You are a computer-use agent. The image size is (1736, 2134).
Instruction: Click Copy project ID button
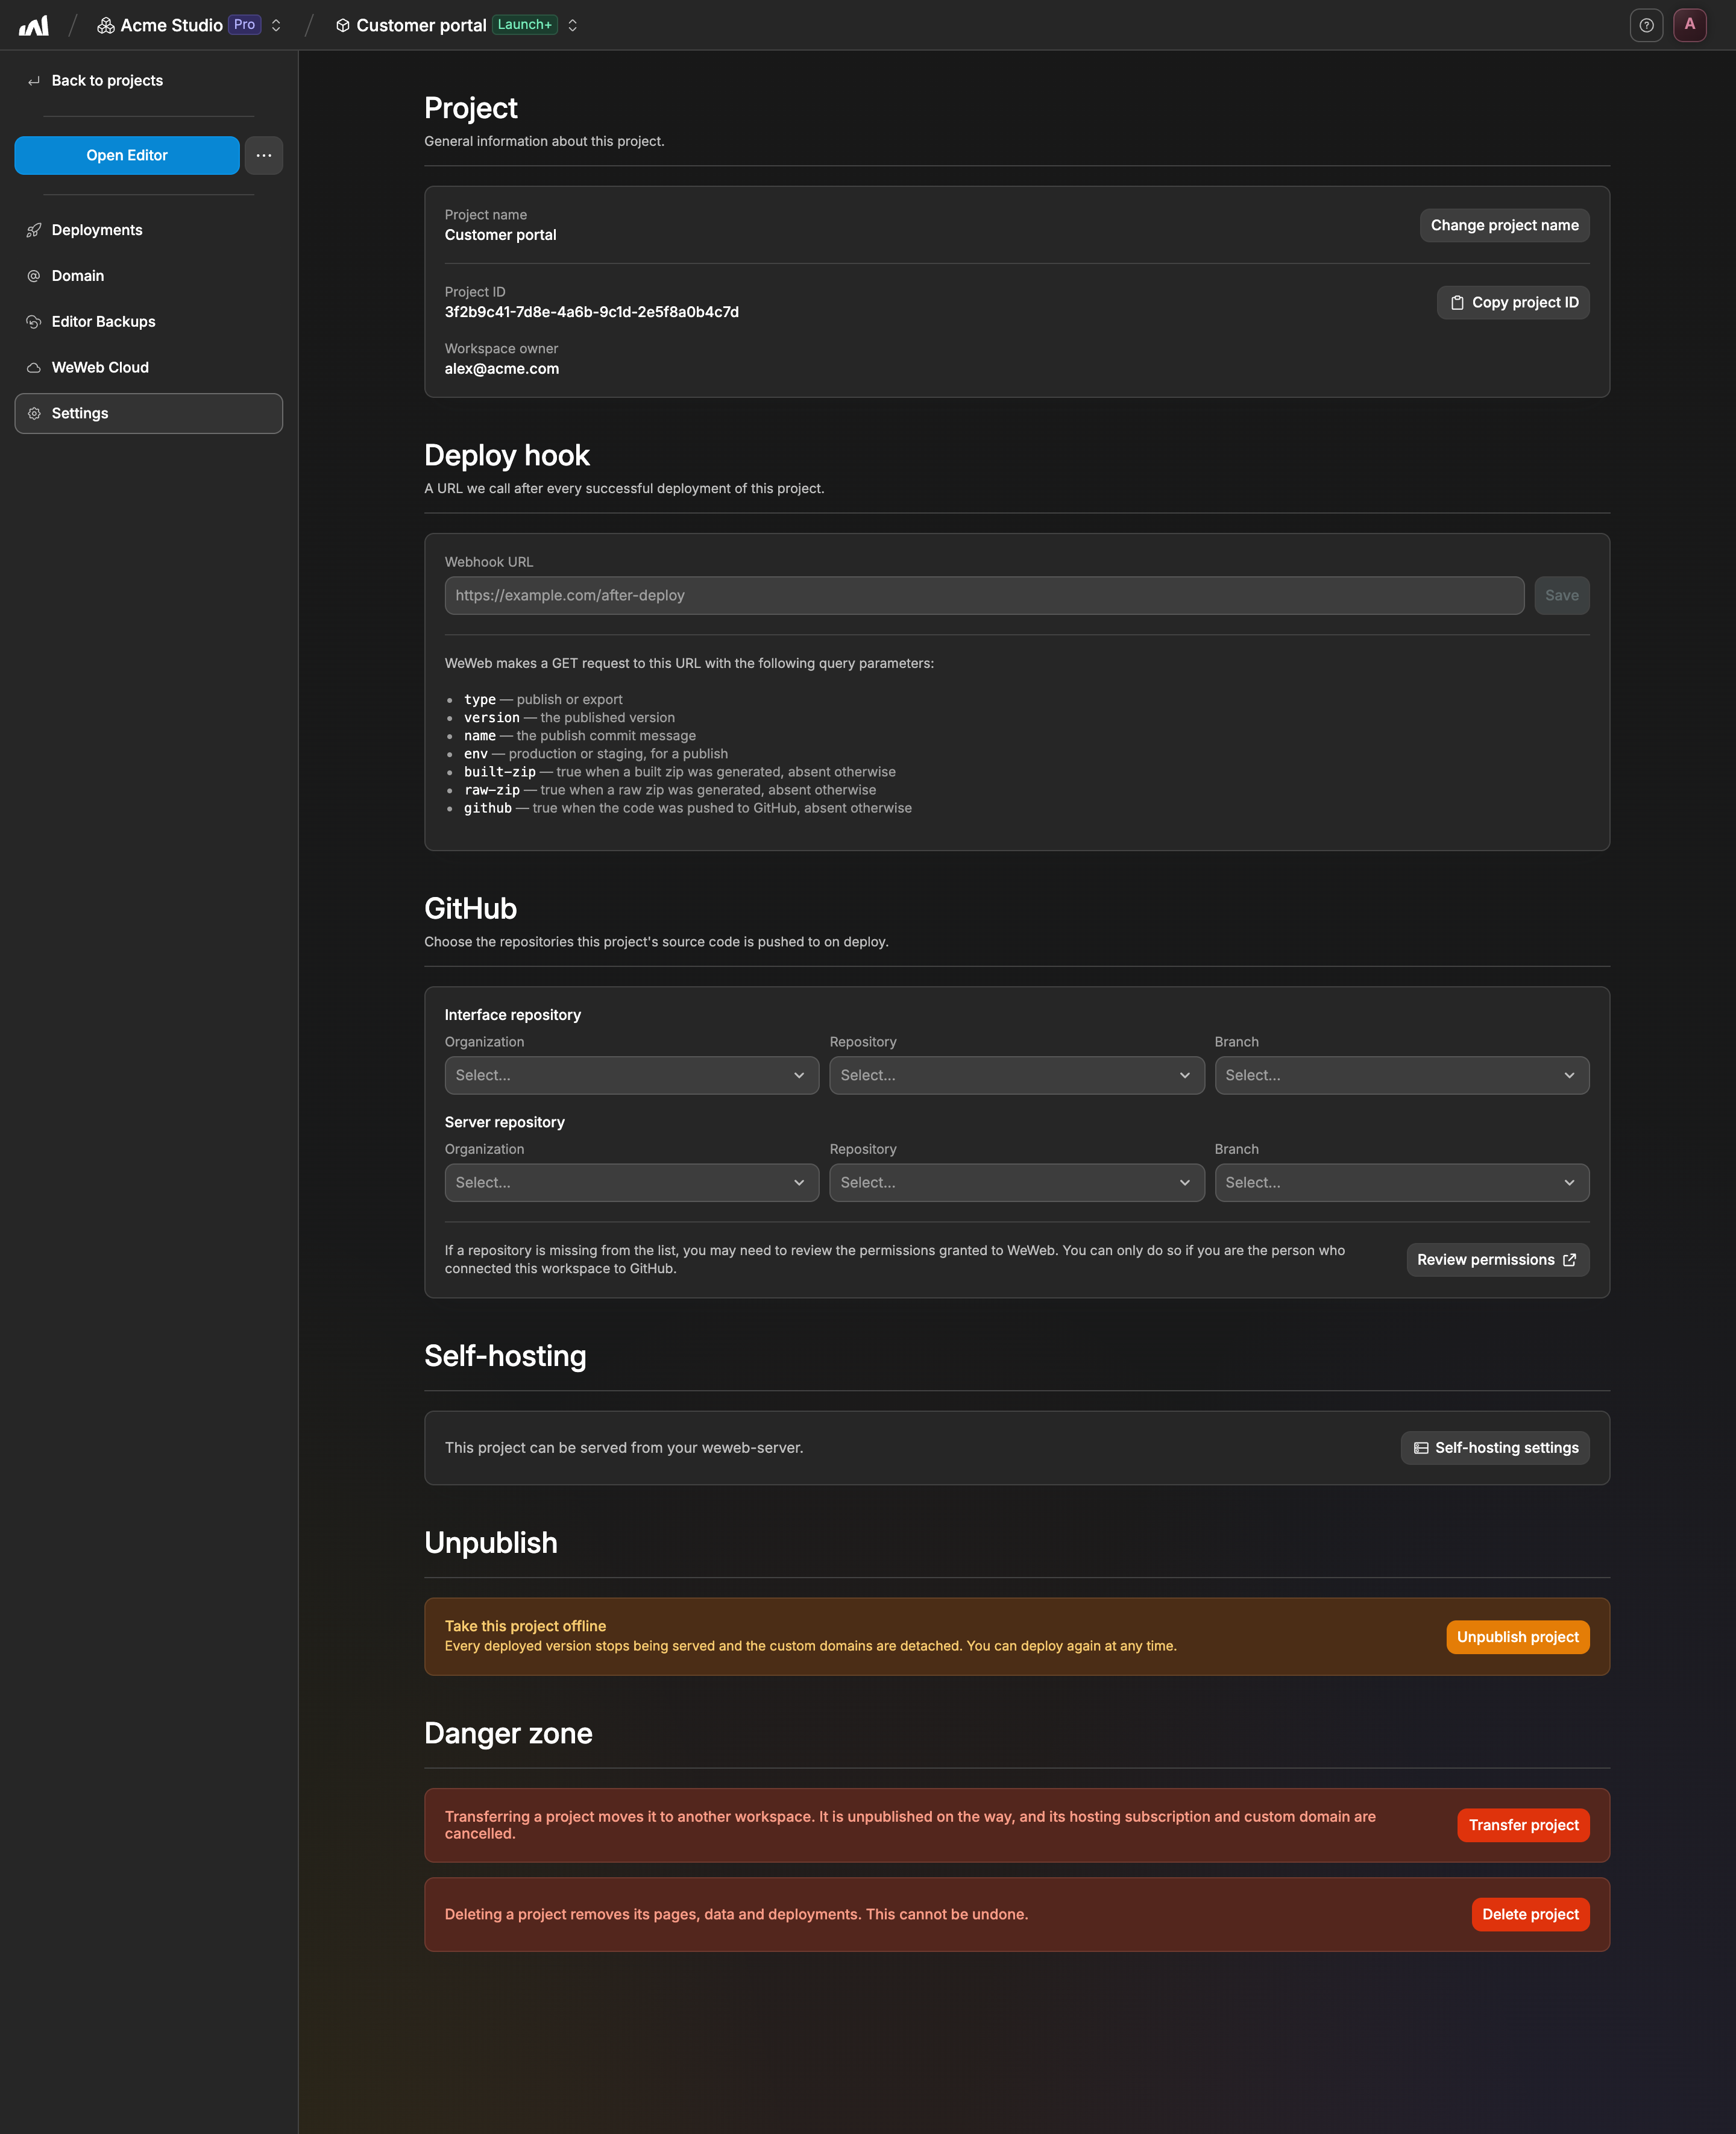click(x=1513, y=302)
